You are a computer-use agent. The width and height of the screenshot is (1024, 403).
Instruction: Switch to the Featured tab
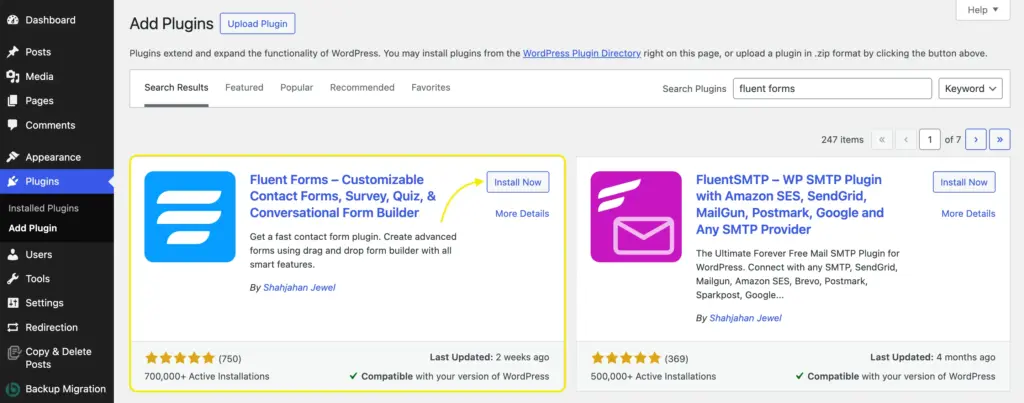click(244, 88)
